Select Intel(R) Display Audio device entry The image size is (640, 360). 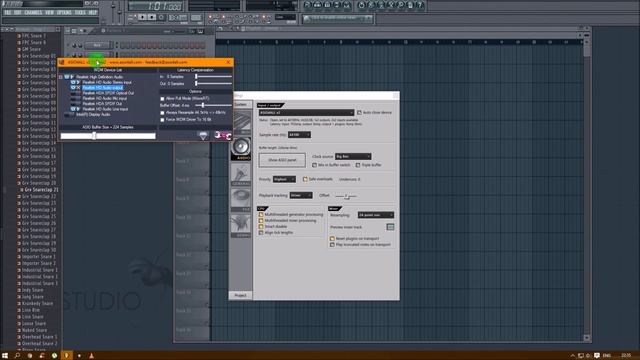(x=93, y=115)
